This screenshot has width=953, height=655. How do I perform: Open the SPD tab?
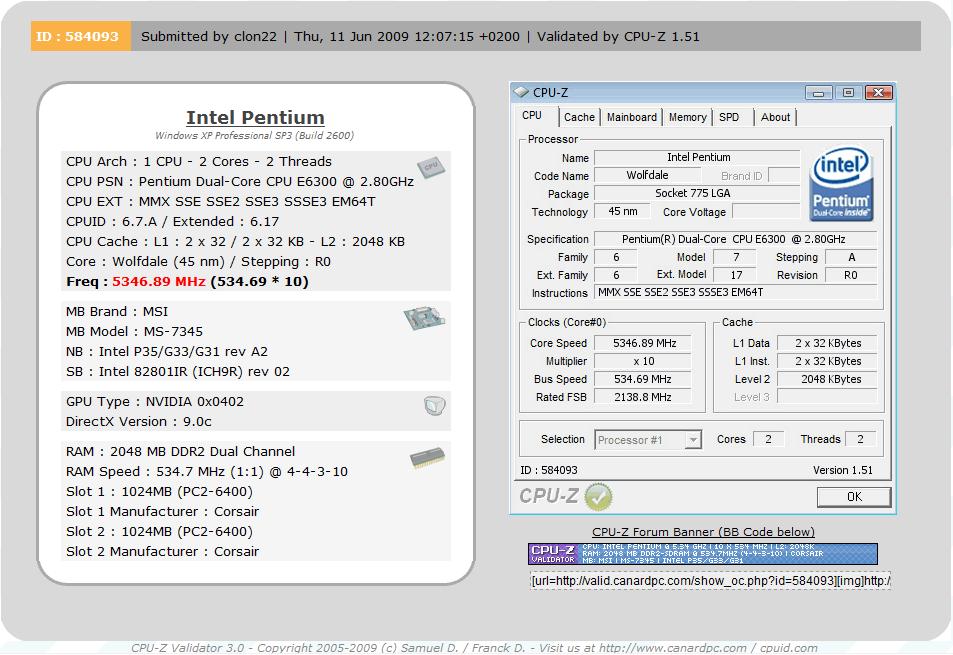pyautogui.click(x=729, y=117)
